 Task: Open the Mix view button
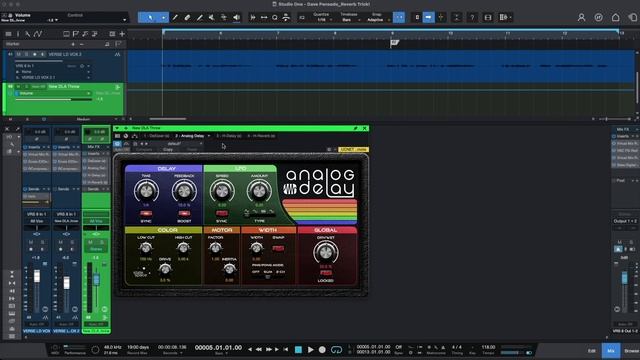[611, 351]
